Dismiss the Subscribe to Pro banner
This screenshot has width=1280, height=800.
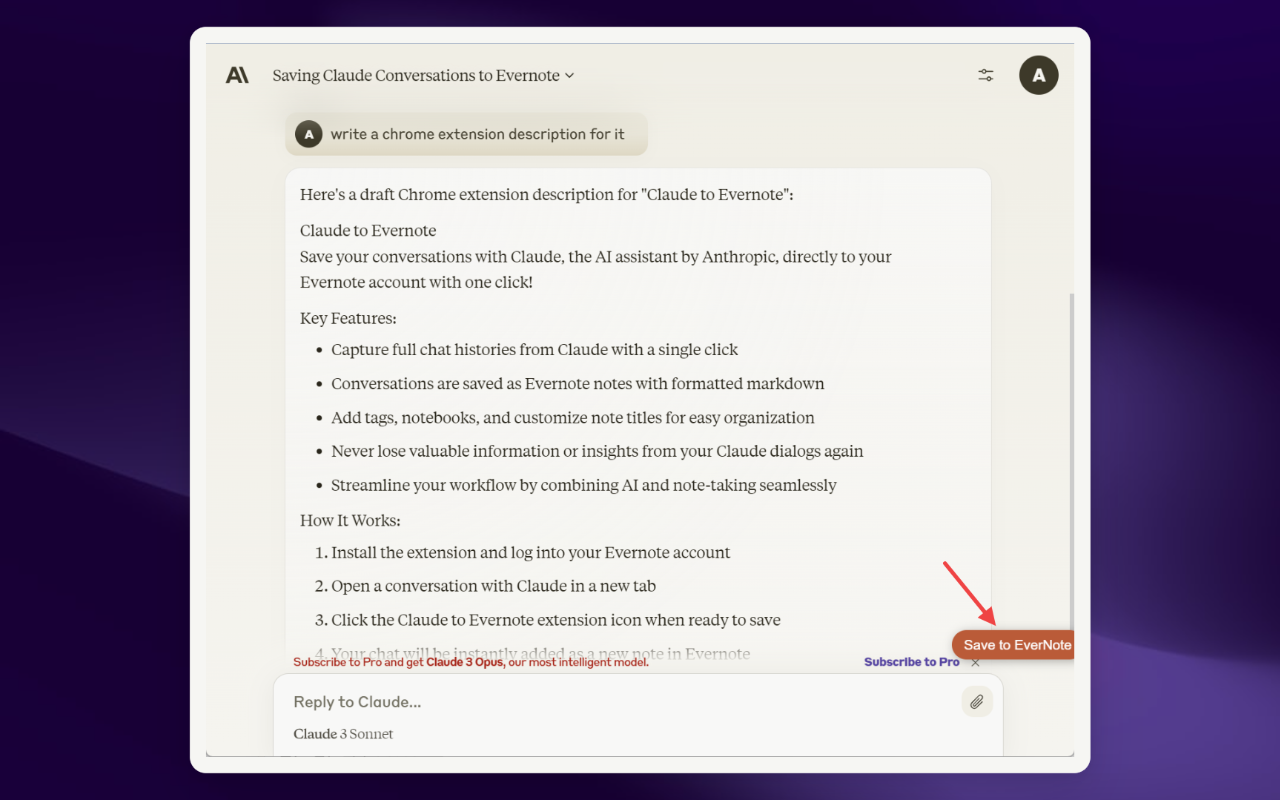click(x=975, y=662)
